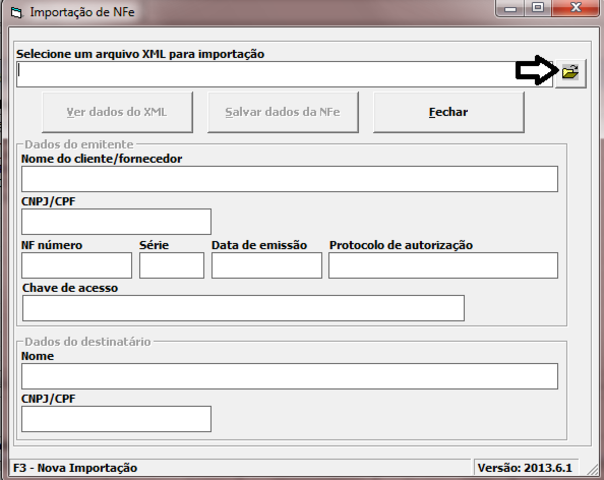
Task: Select the emitente CNPJ/CPF field
Action: point(116,221)
